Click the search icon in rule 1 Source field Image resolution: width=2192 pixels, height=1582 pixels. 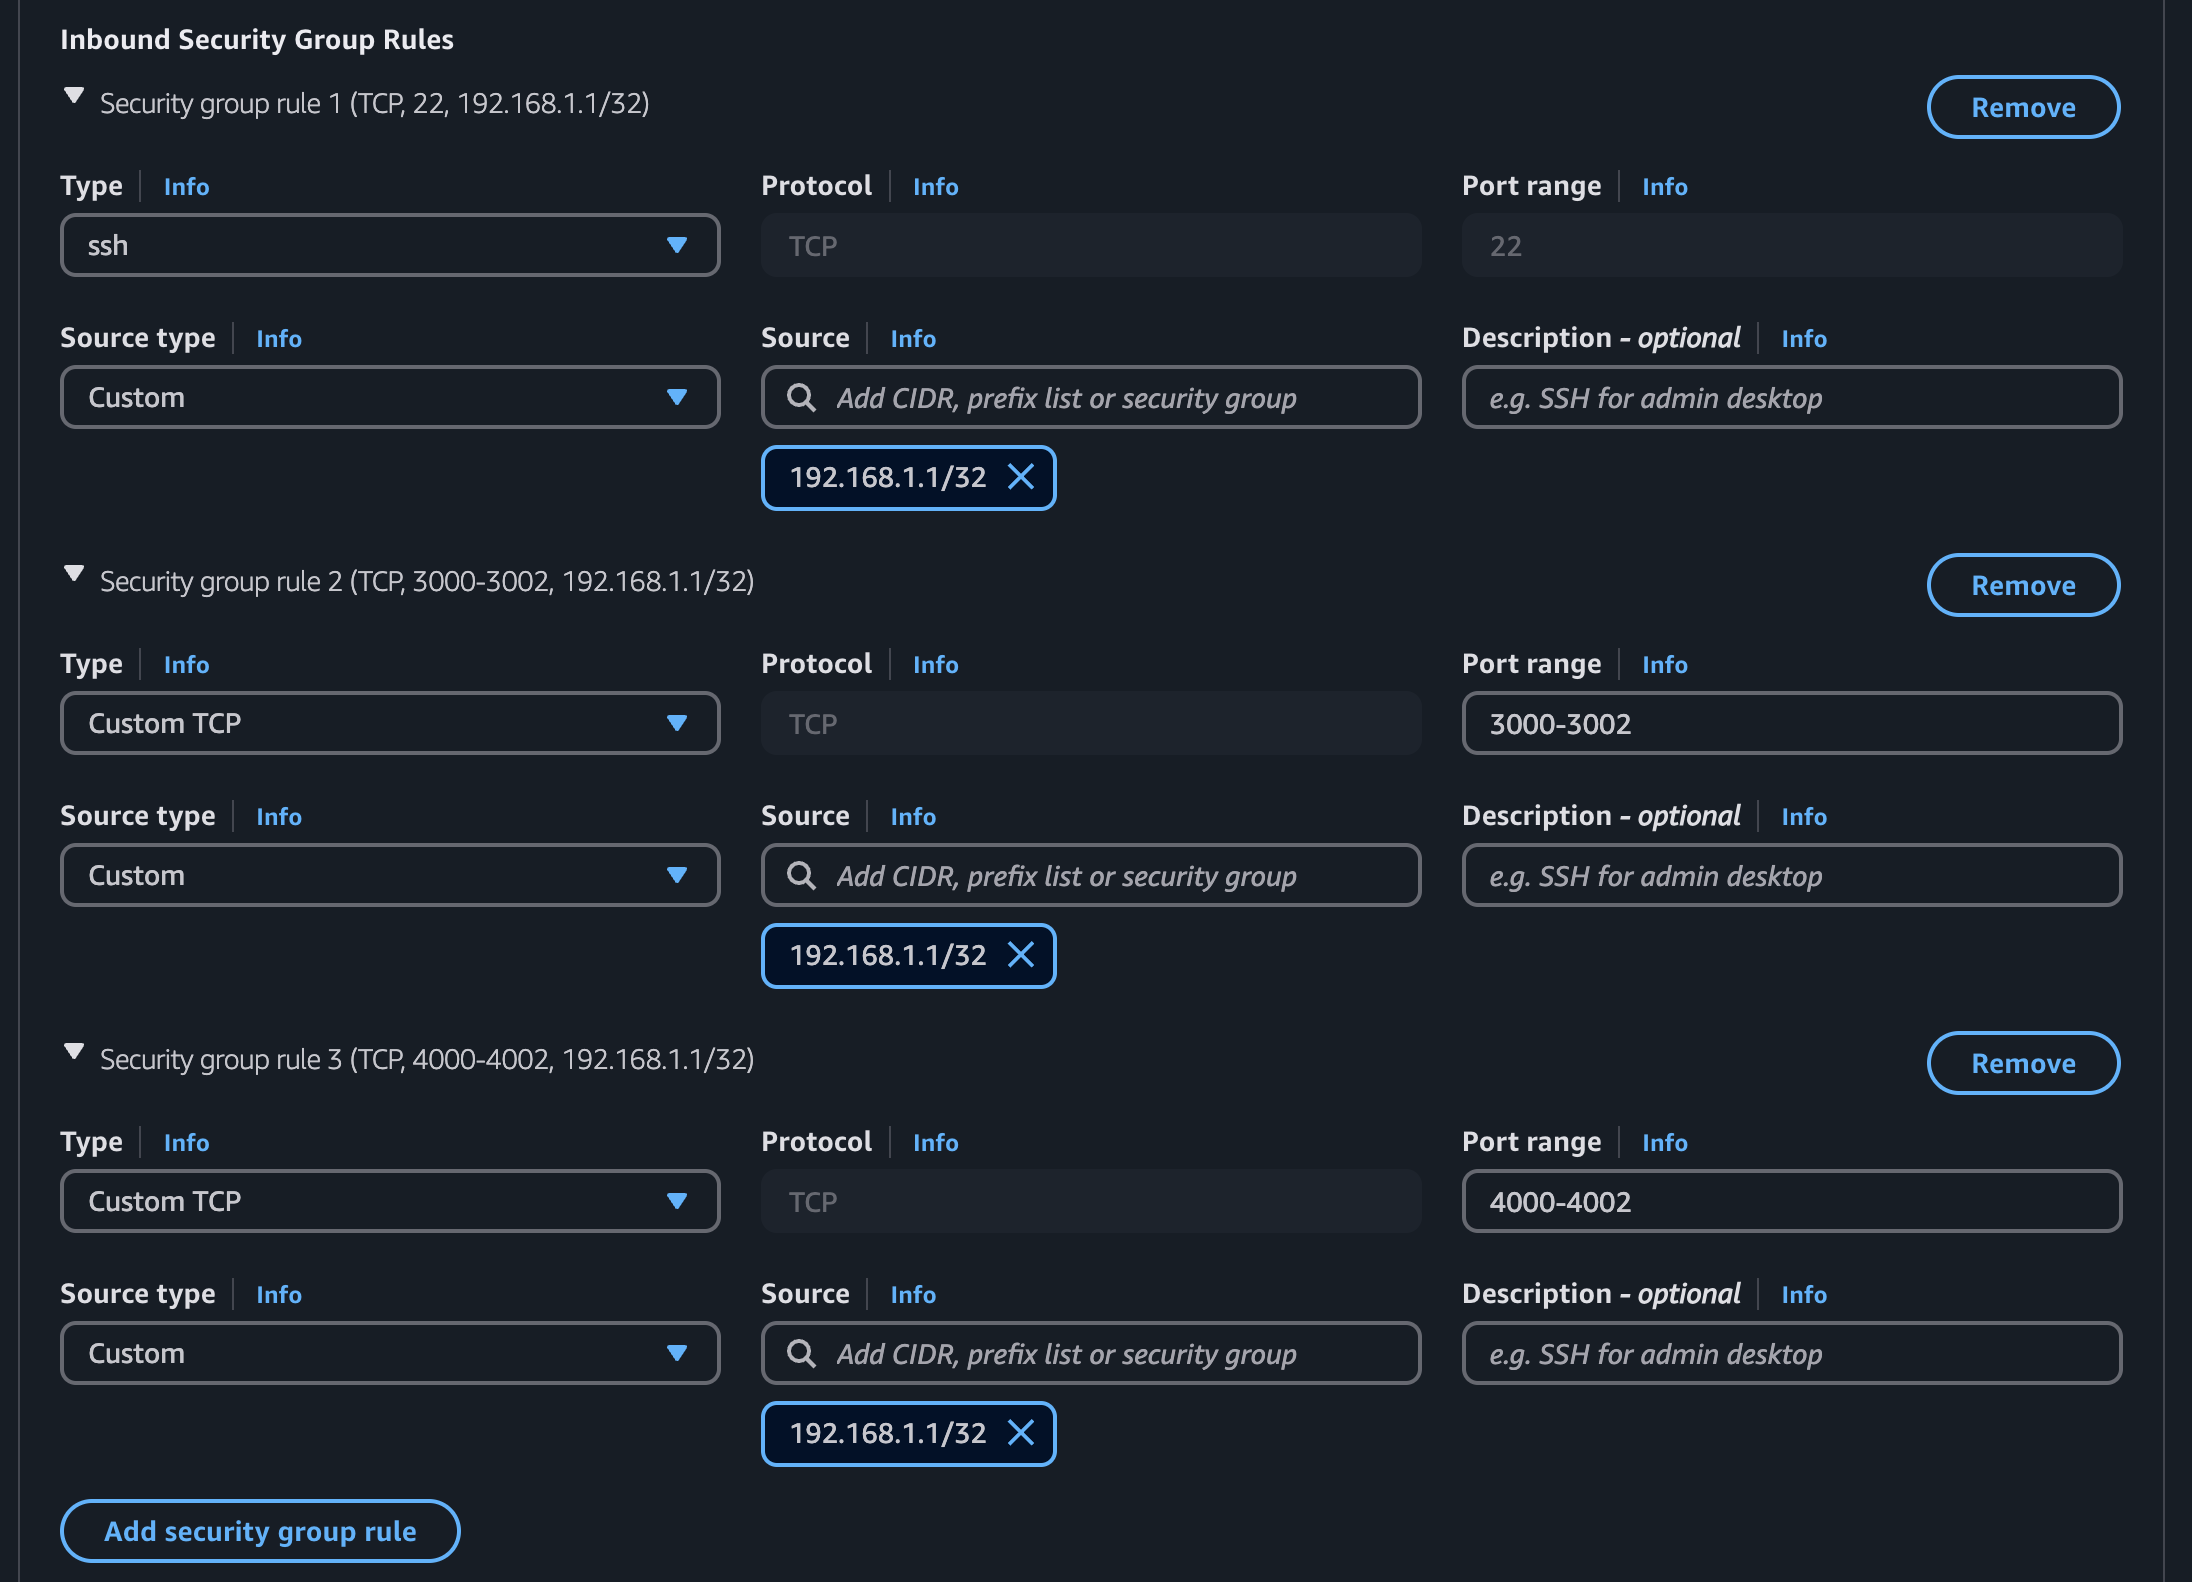[801, 397]
